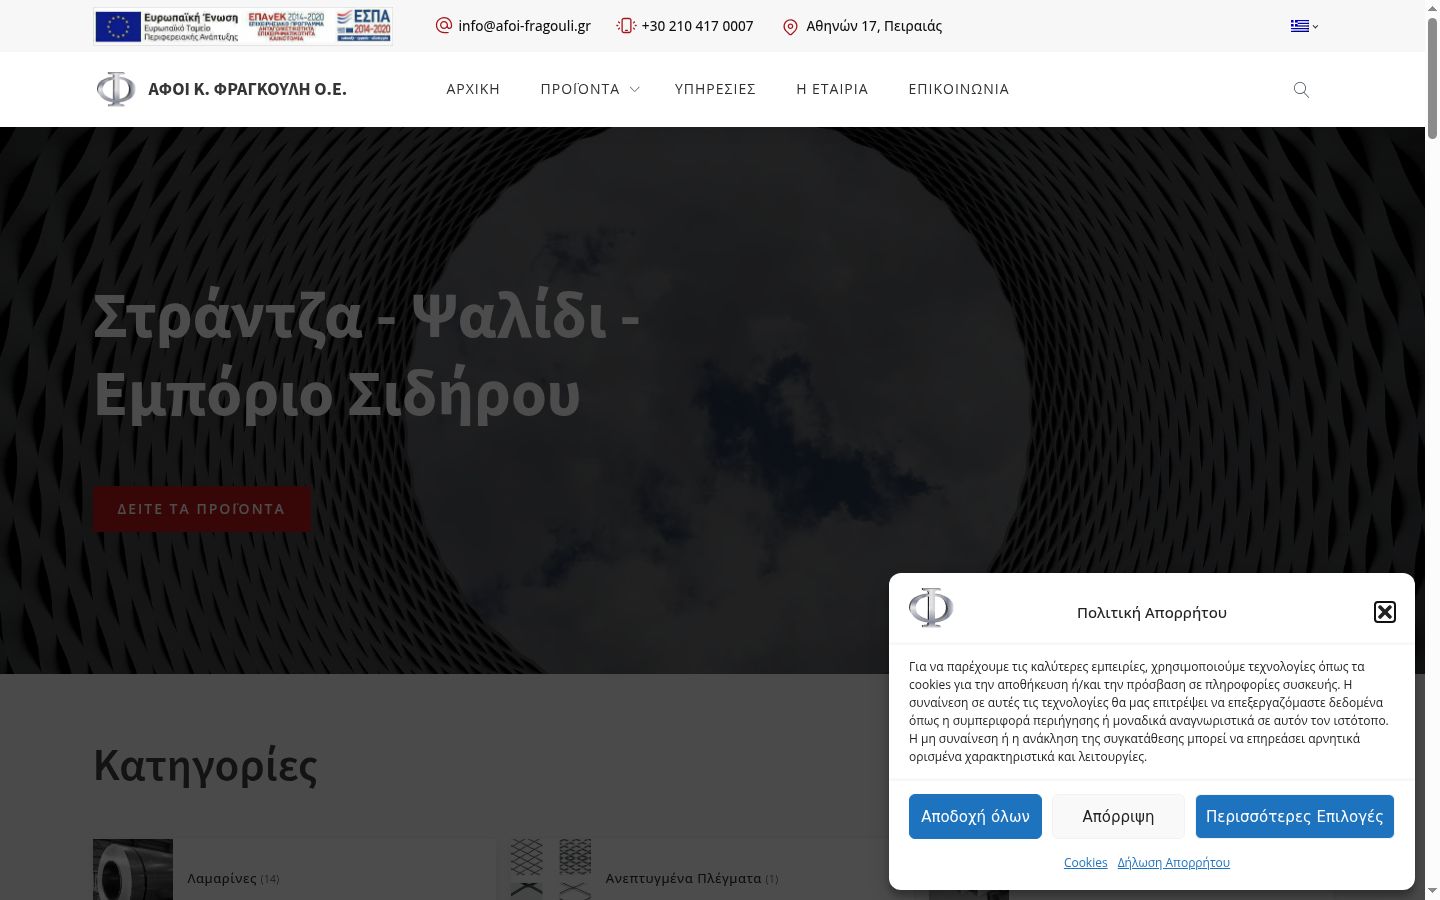Click the Φ logo icon in the site header
Viewport: 1440px width, 900px height.
116,89
